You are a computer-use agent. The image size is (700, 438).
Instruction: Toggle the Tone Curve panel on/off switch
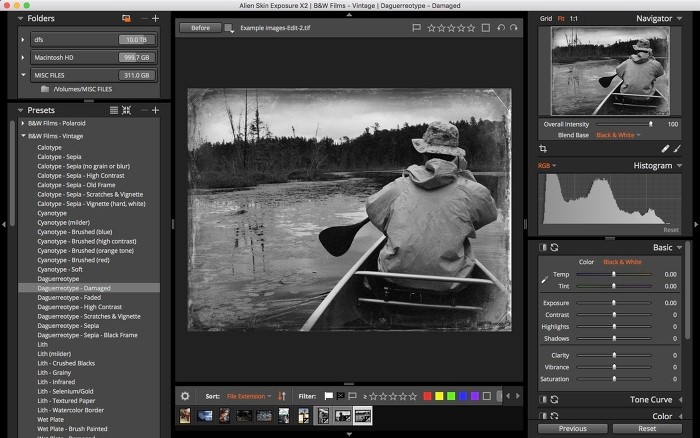click(543, 399)
